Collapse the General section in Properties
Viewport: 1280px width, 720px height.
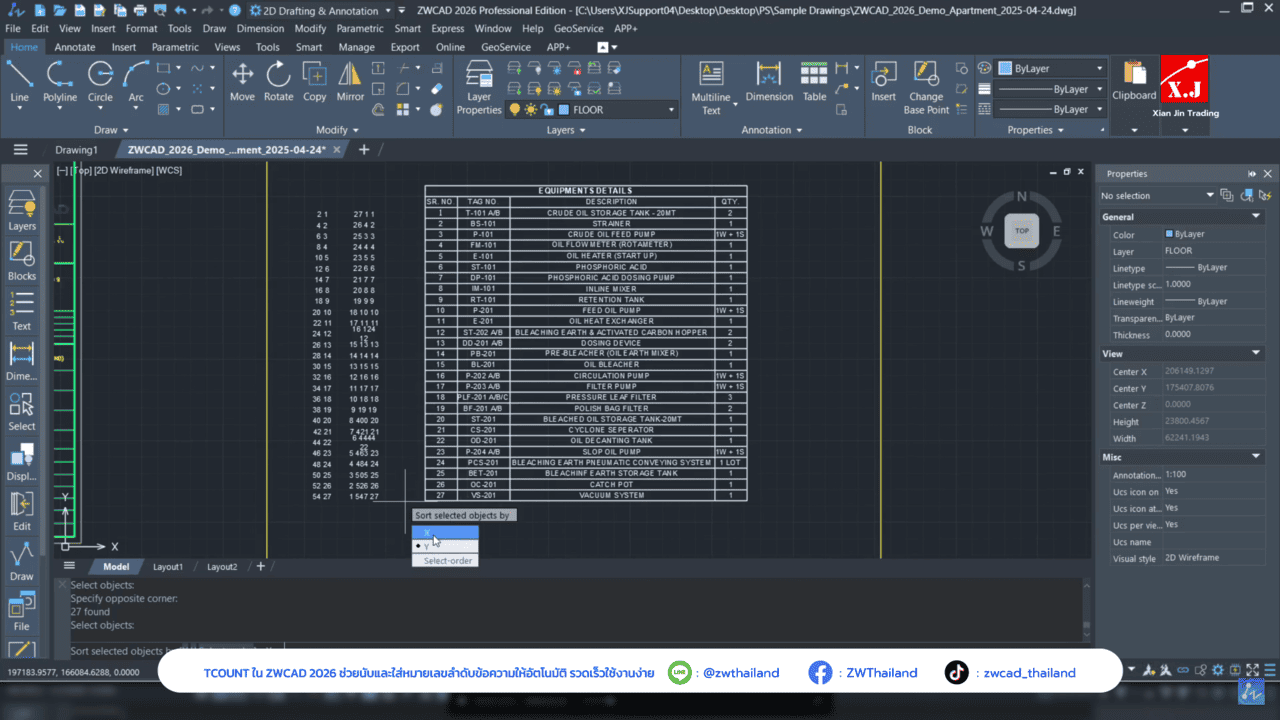coord(1257,216)
